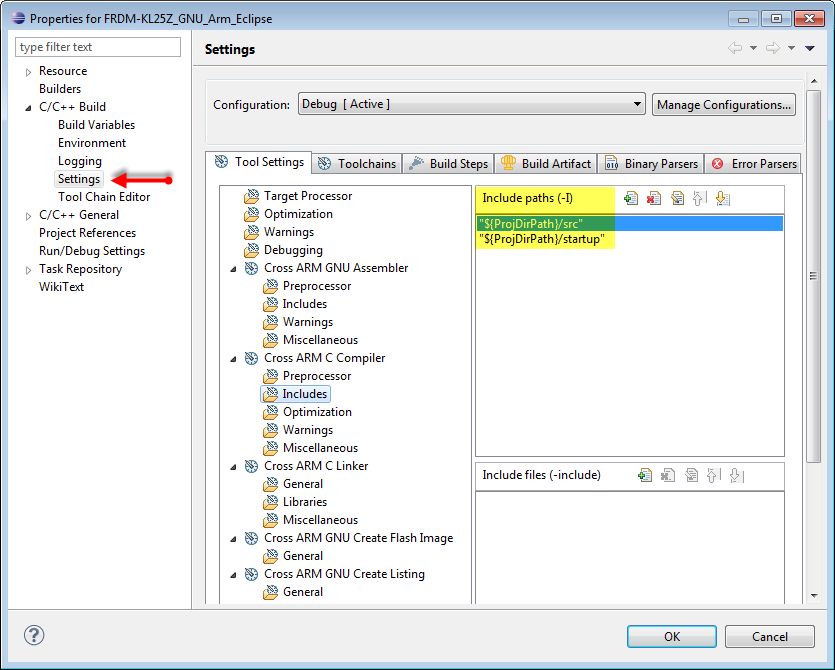The width and height of the screenshot is (835, 670).
Task: Open the Configuration dropdown showing Debug [Active]
Action: (x=471, y=104)
